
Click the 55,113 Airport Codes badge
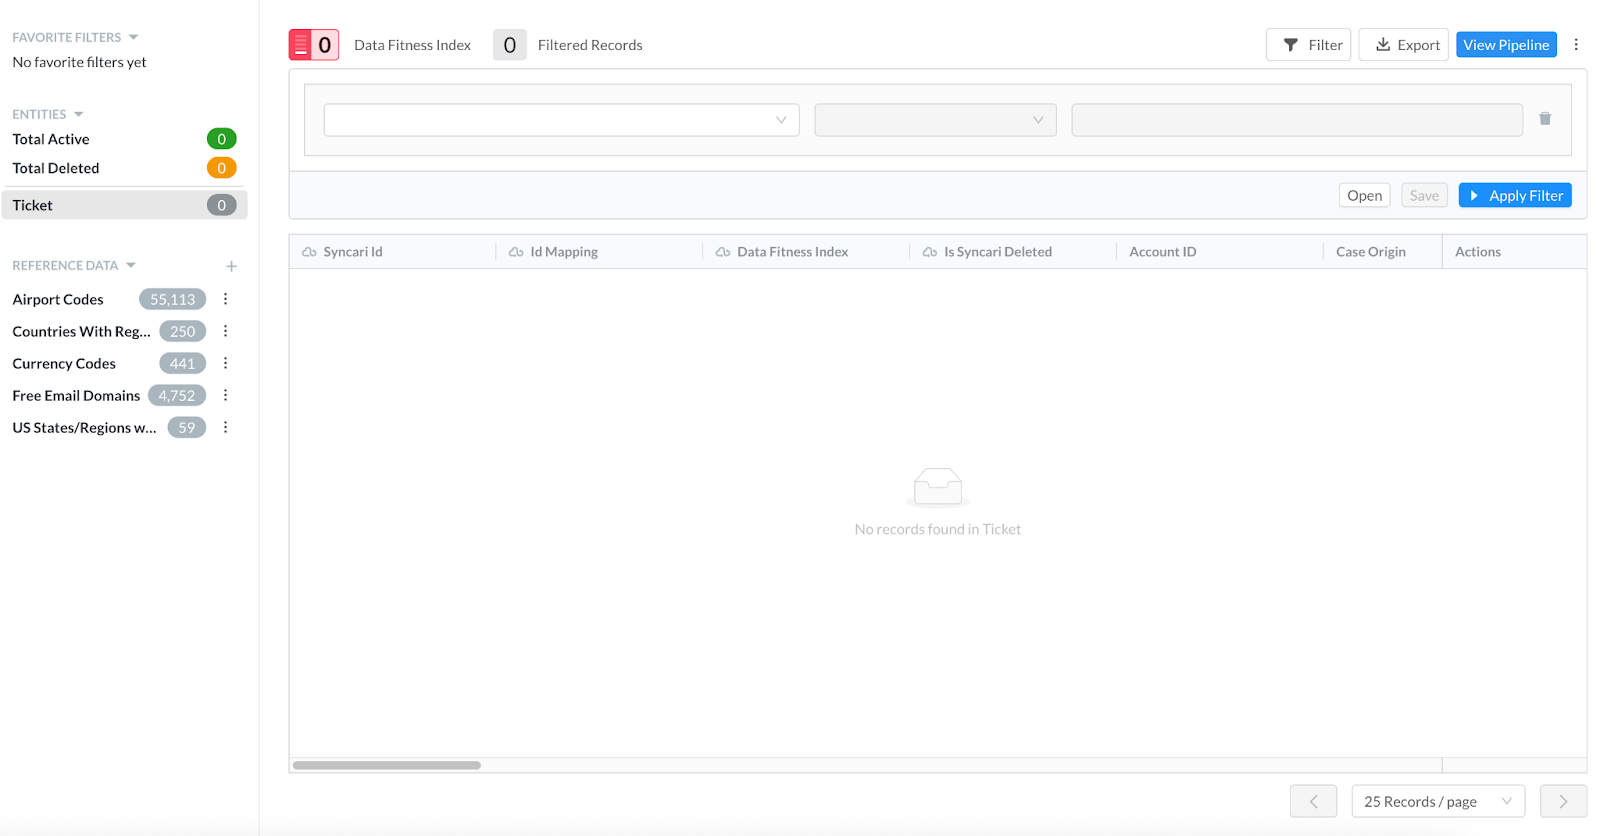[172, 299]
